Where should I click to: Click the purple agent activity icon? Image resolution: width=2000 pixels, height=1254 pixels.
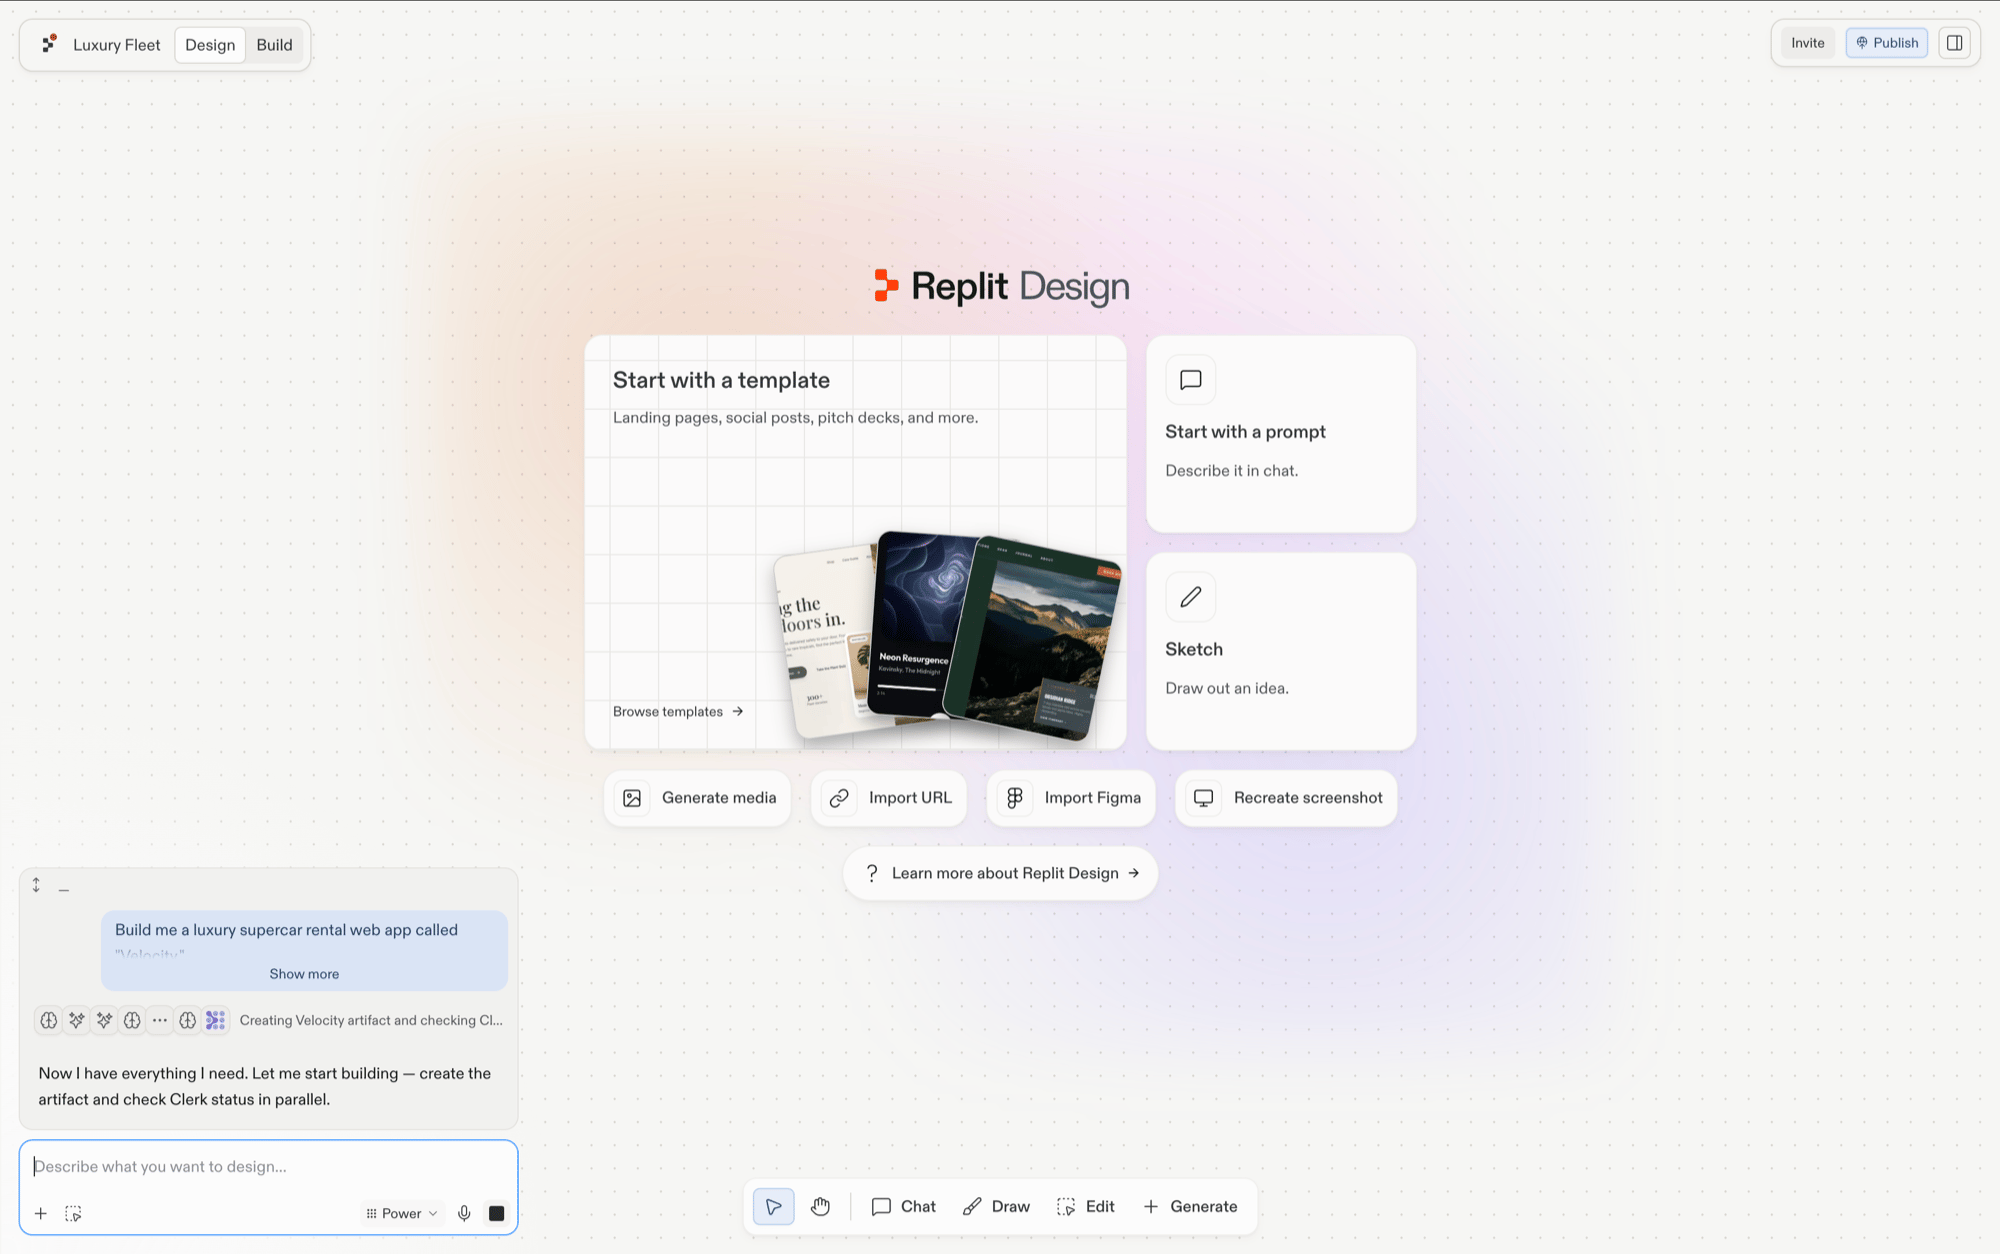click(216, 1020)
